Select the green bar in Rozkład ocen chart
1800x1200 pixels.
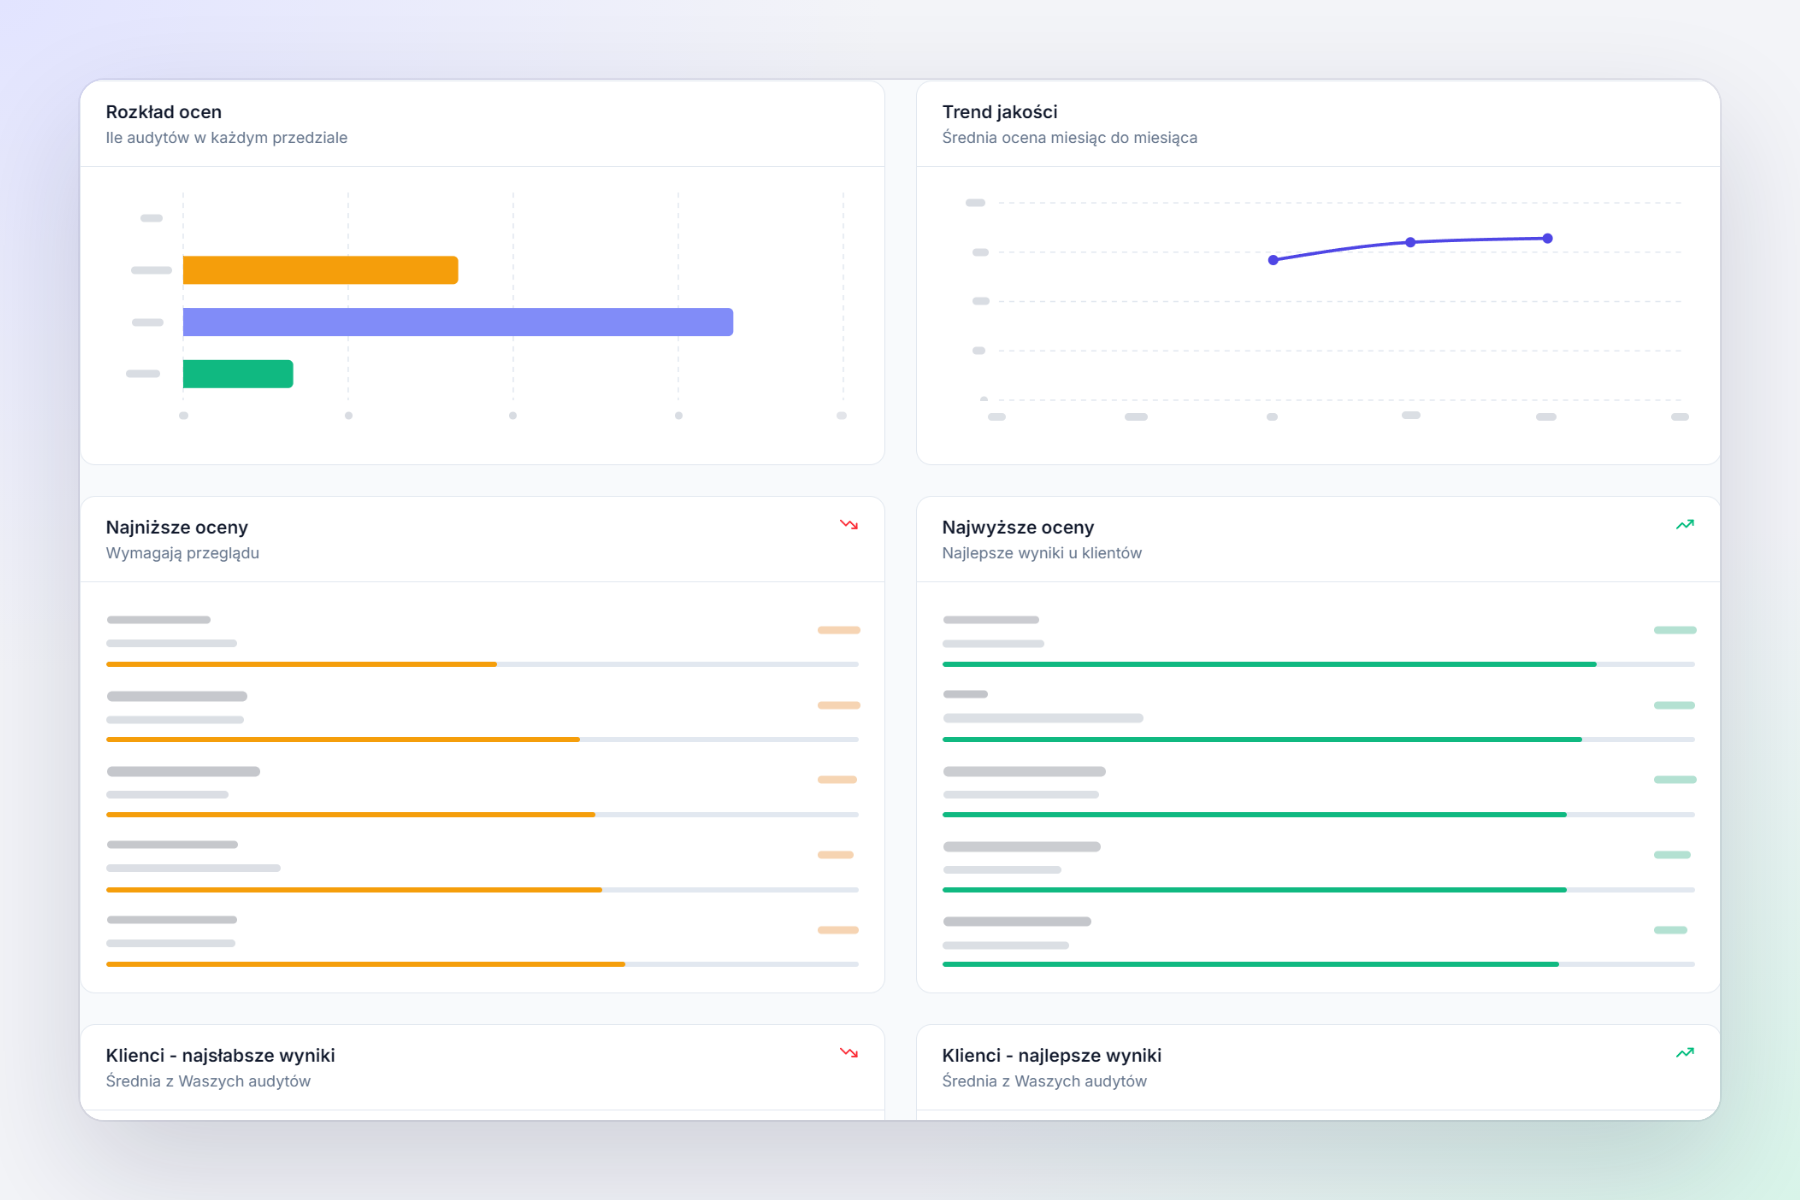click(x=238, y=374)
